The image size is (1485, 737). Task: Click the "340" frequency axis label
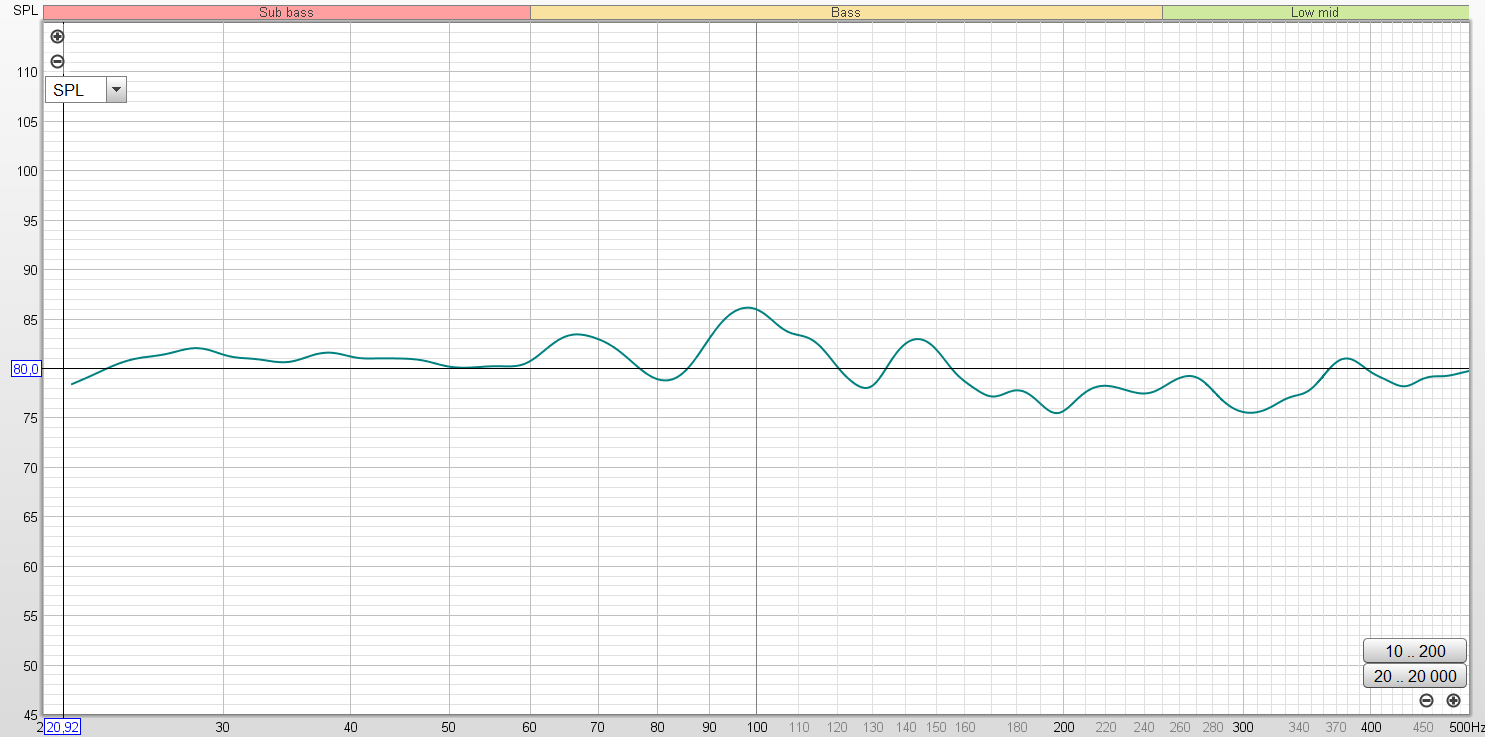tap(1299, 727)
